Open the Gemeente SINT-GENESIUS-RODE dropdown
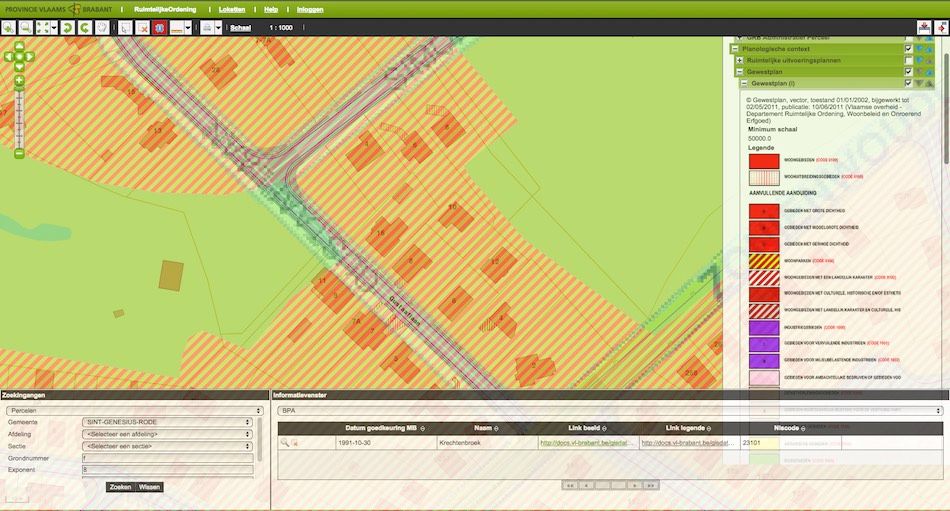950x511 pixels. click(167, 422)
